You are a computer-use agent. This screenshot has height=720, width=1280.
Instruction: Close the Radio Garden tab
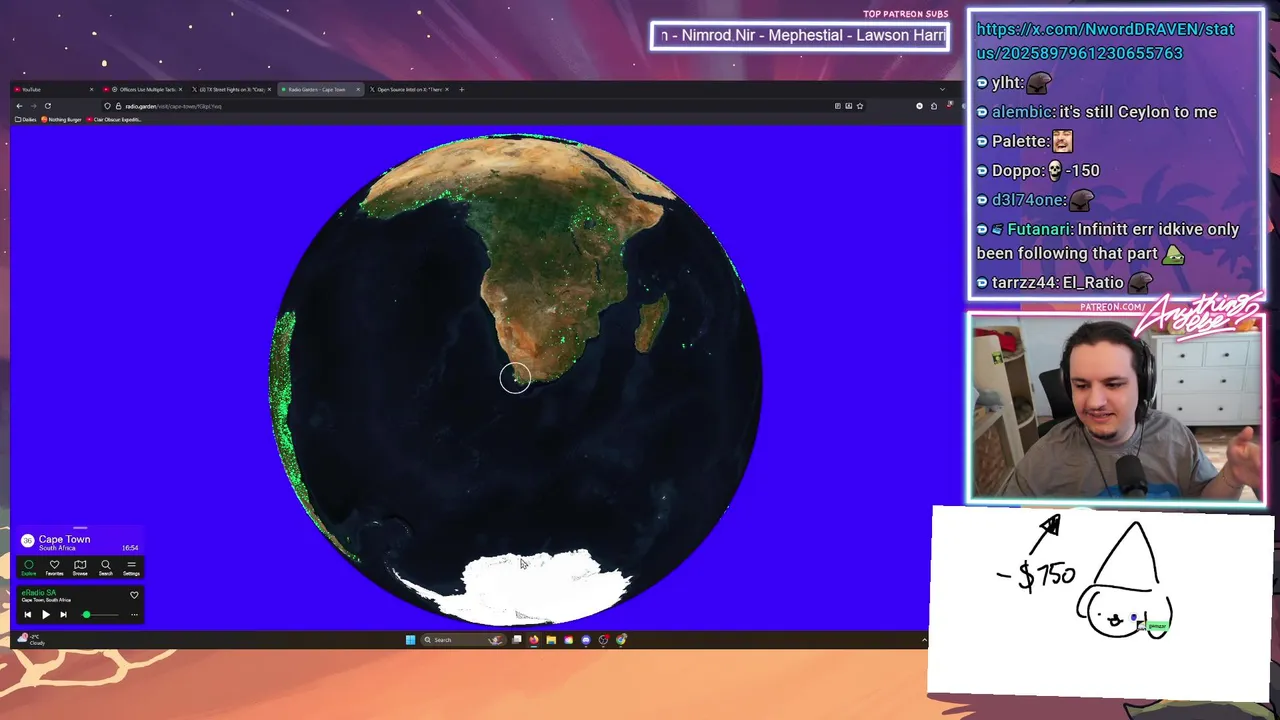pyautogui.click(x=358, y=89)
